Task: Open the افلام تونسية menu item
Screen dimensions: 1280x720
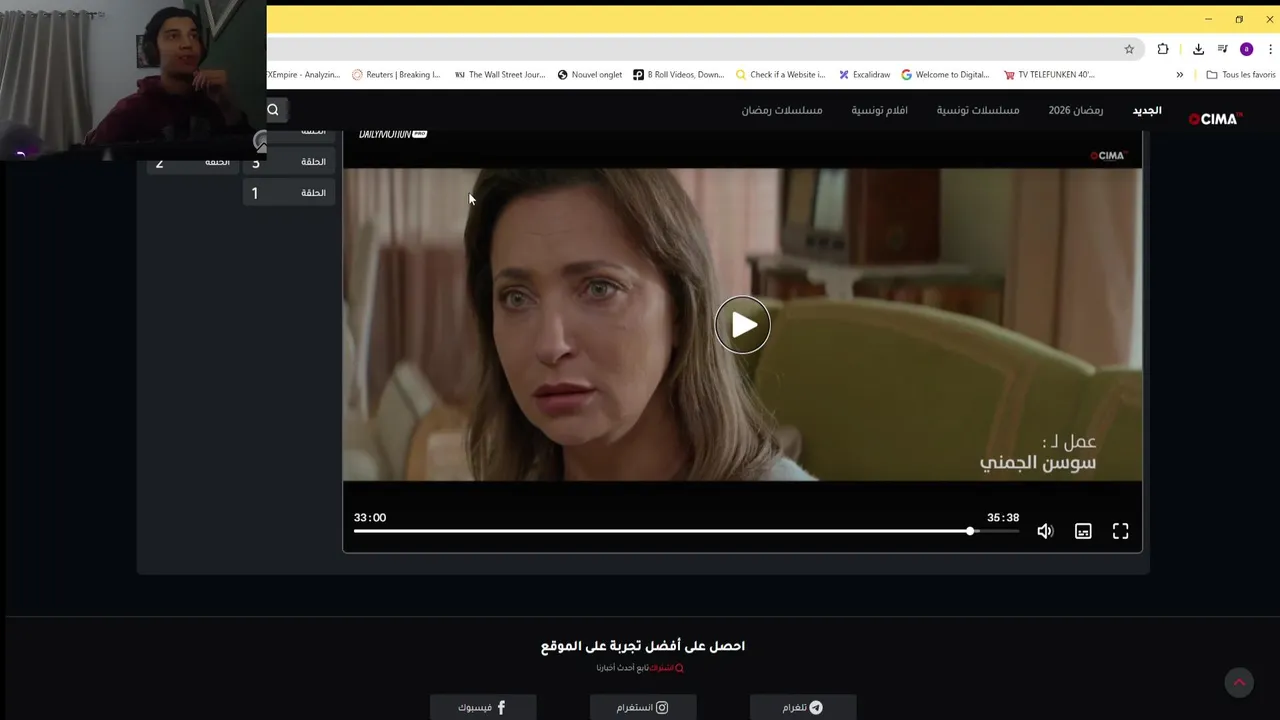Action: click(x=879, y=110)
